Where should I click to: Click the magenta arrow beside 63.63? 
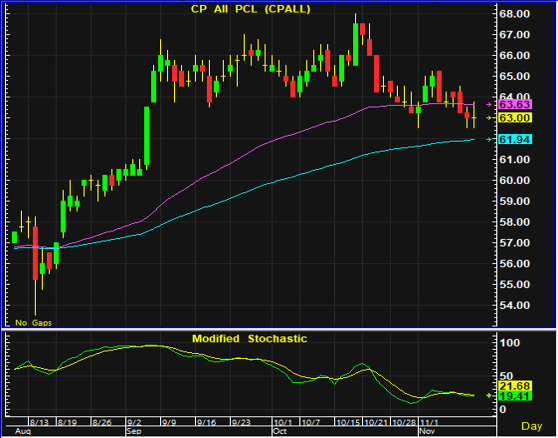pyautogui.click(x=489, y=105)
